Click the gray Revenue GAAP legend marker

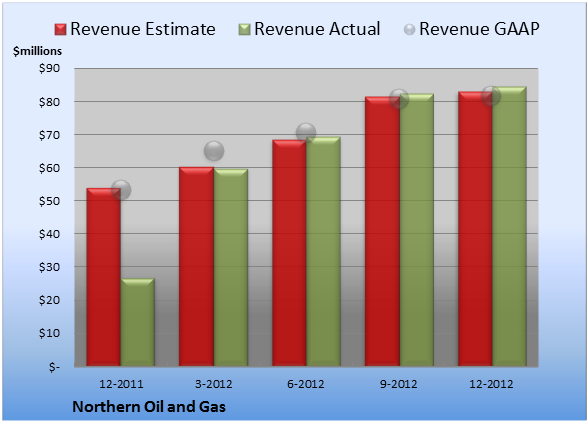(x=409, y=29)
